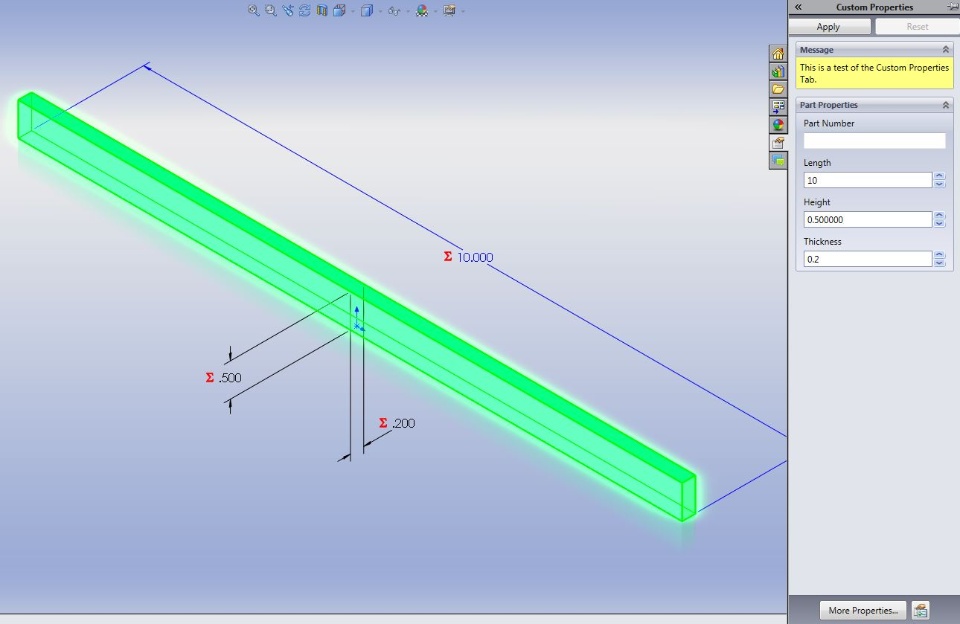Click into the Height value field

pyautogui.click(x=868, y=219)
